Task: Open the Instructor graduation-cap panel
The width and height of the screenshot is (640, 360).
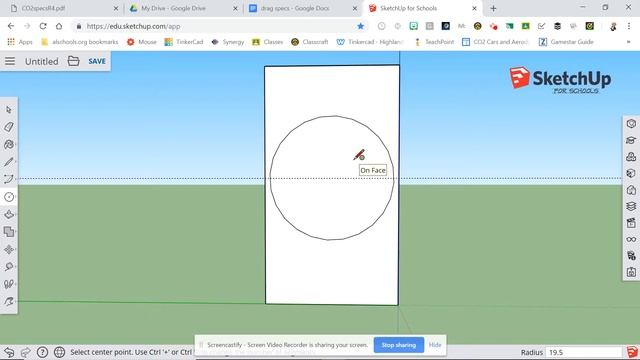Action: click(x=631, y=140)
